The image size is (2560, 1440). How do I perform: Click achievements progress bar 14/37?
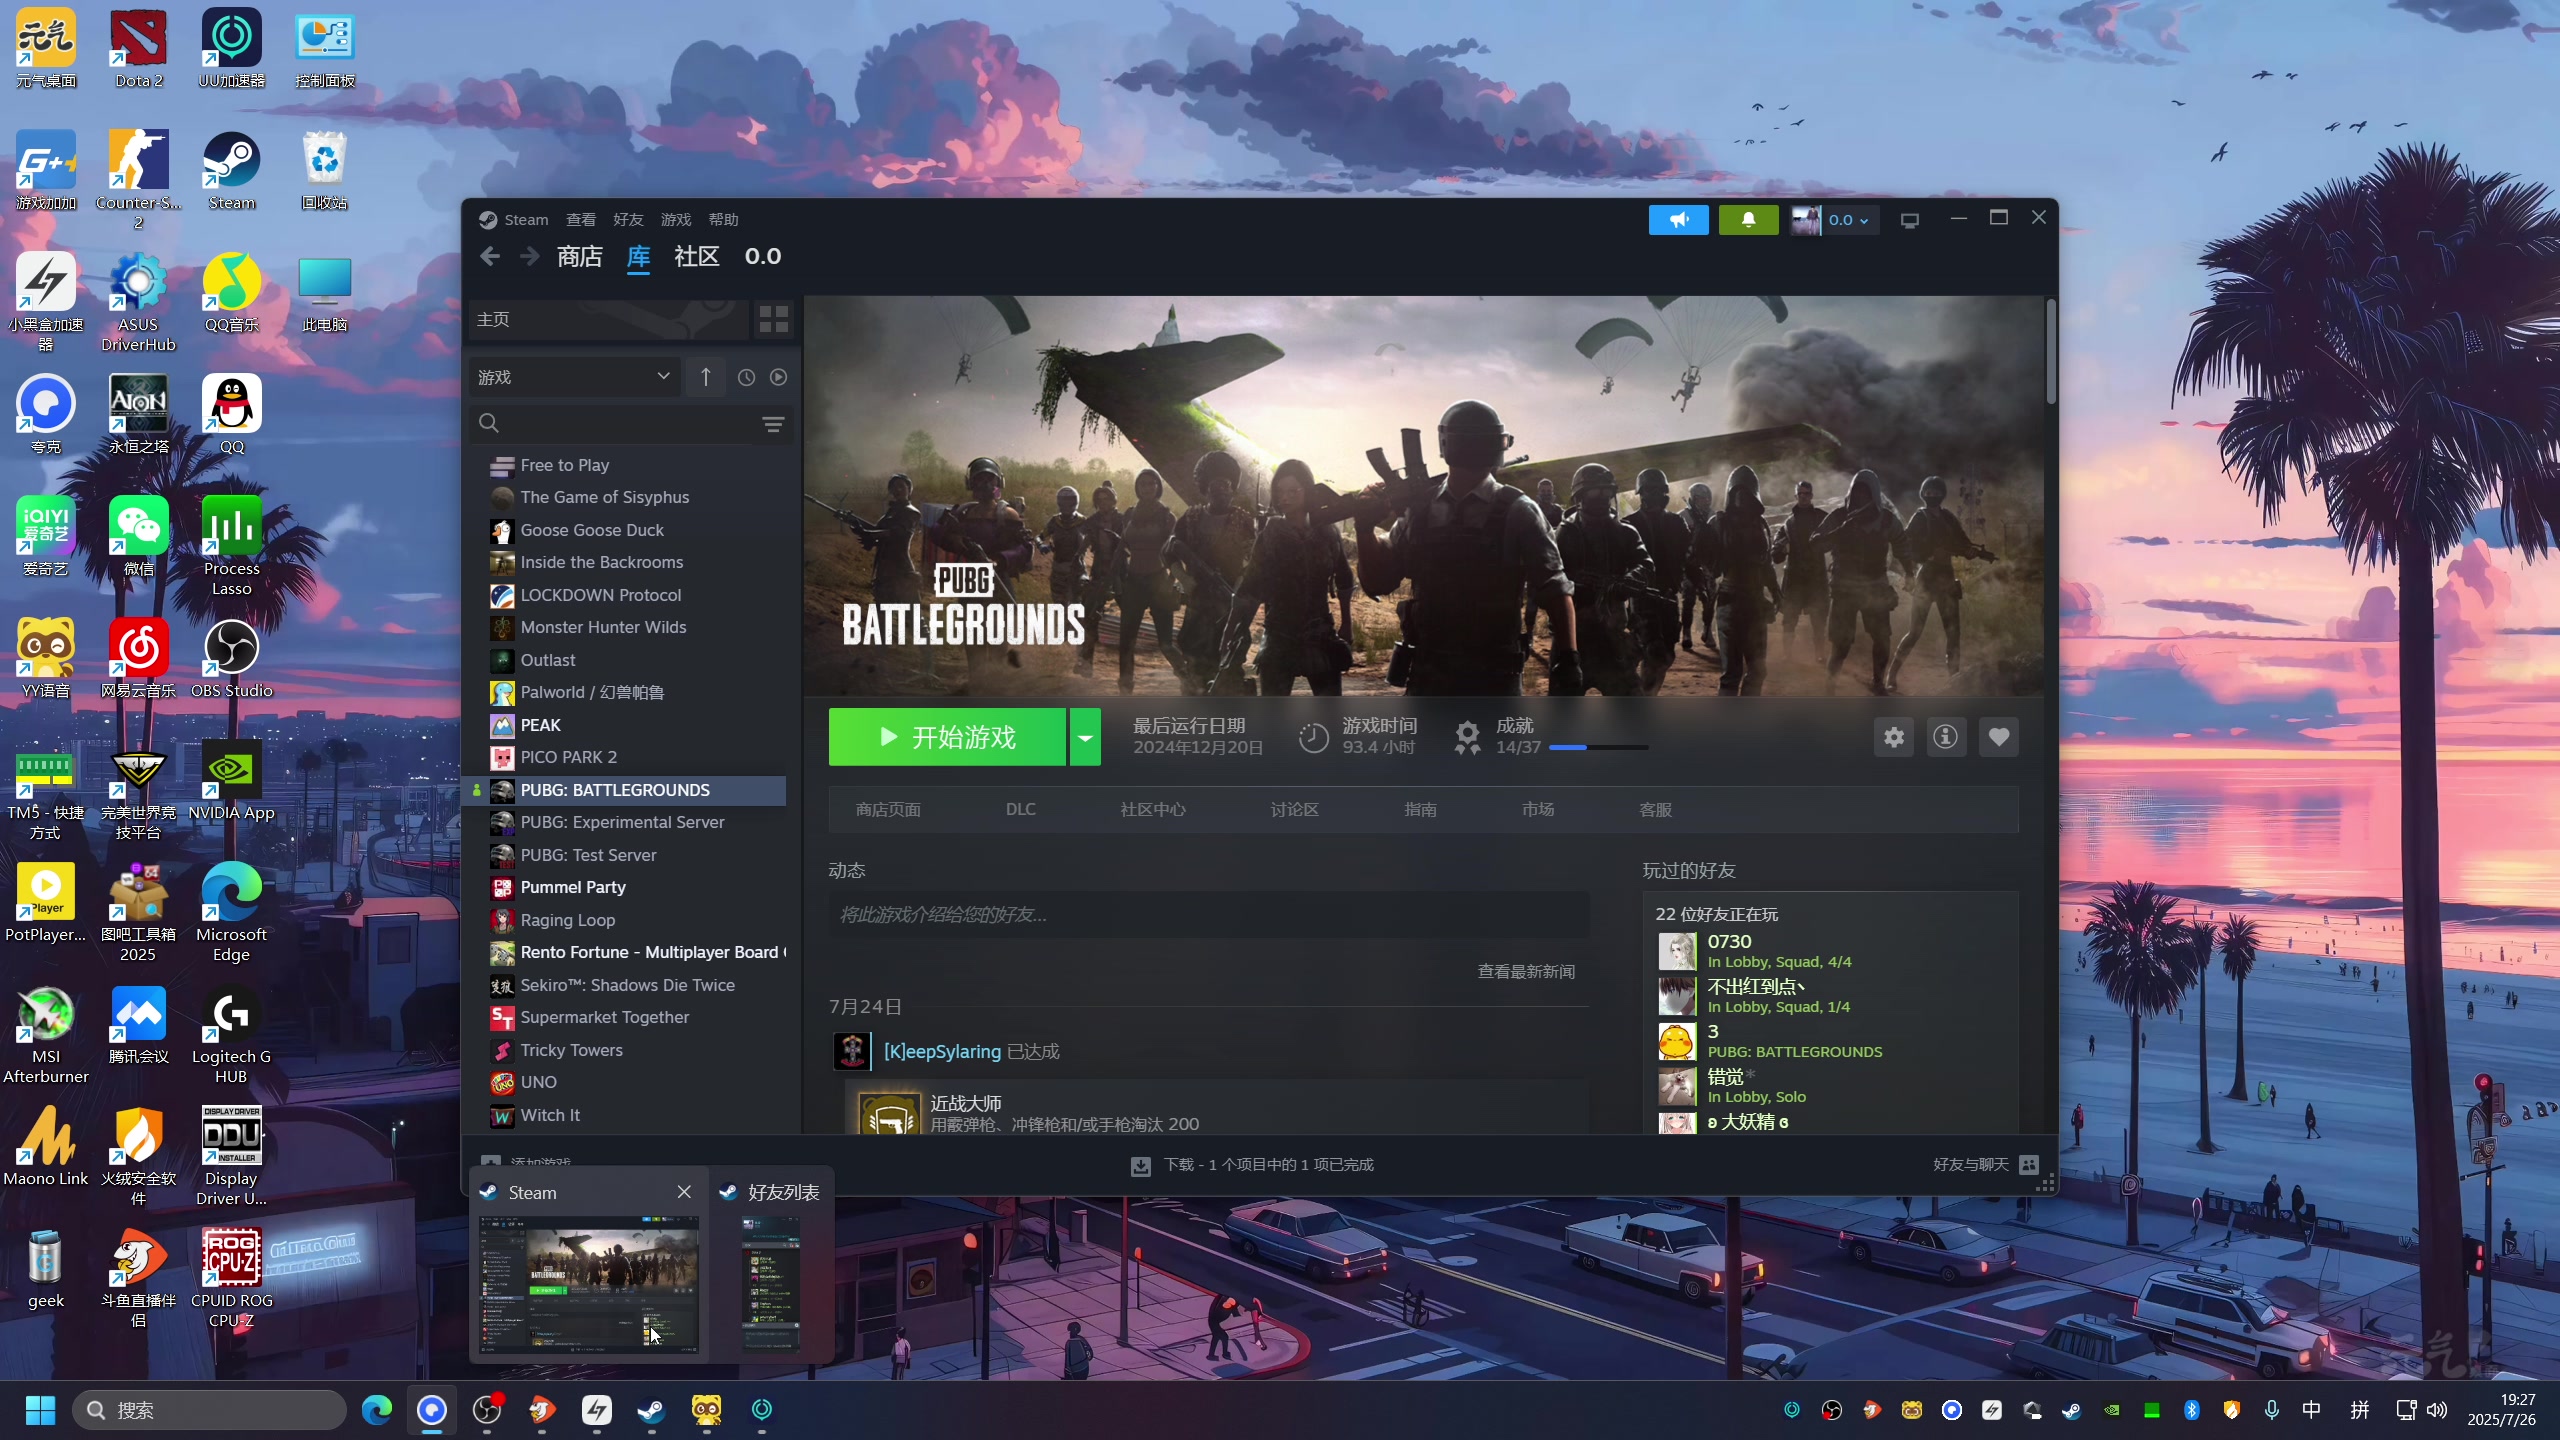1598,748
